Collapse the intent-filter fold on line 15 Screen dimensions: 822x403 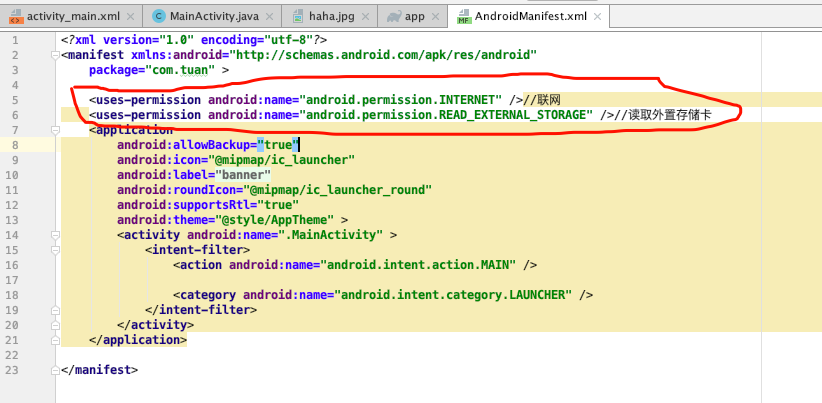[55, 250]
